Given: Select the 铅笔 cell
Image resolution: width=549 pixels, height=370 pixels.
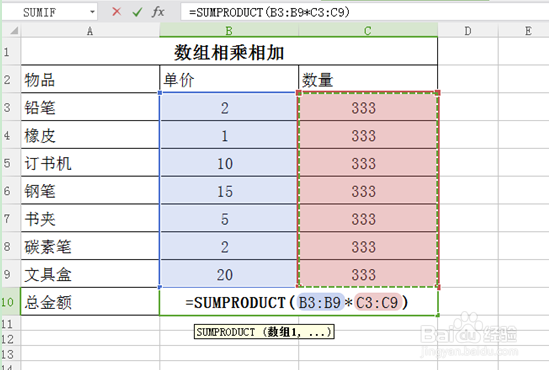Looking at the screenshot, I should coord(90,107).
